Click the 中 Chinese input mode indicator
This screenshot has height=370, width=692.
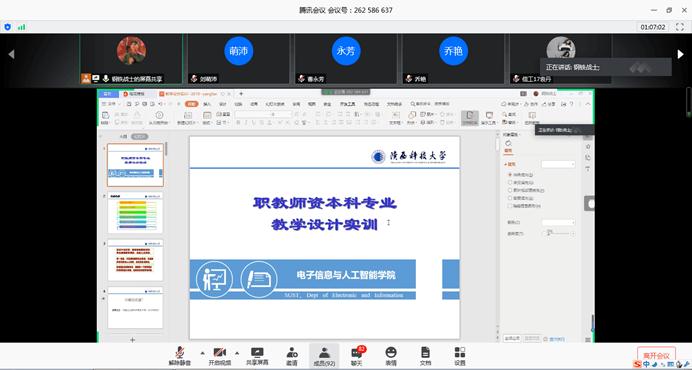pos(646,364)
